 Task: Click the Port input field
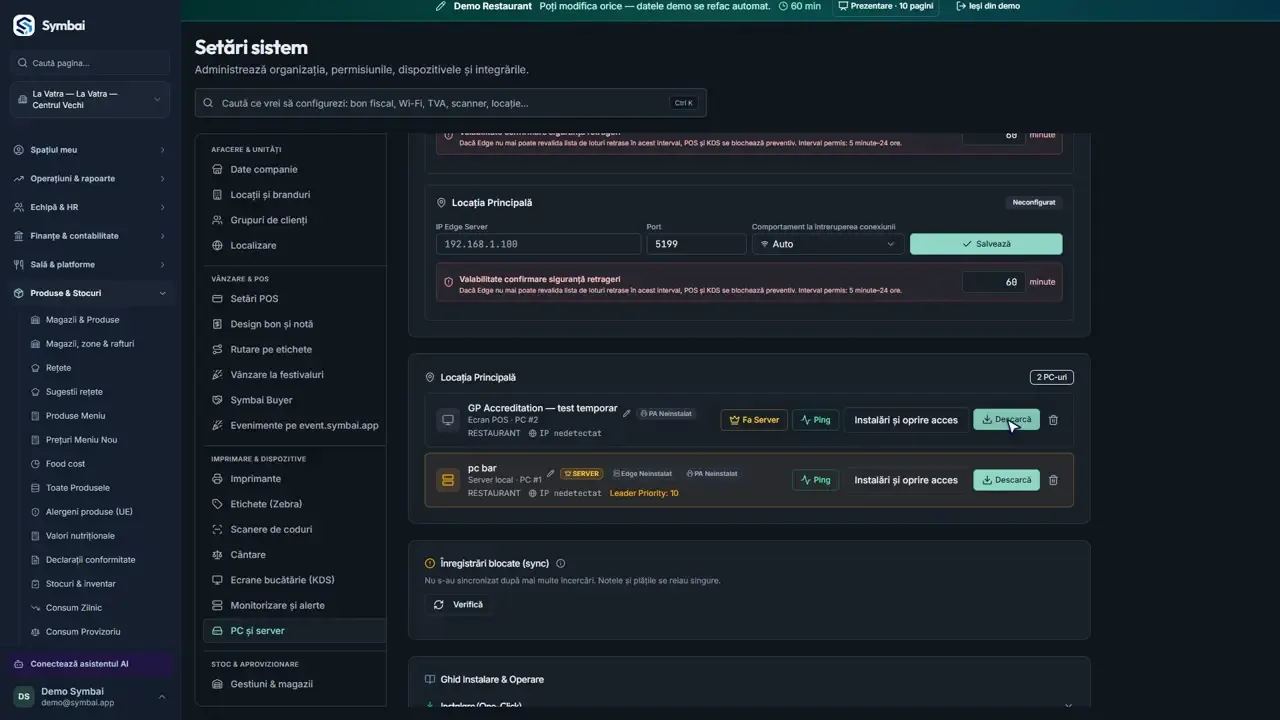click(696, 244)
